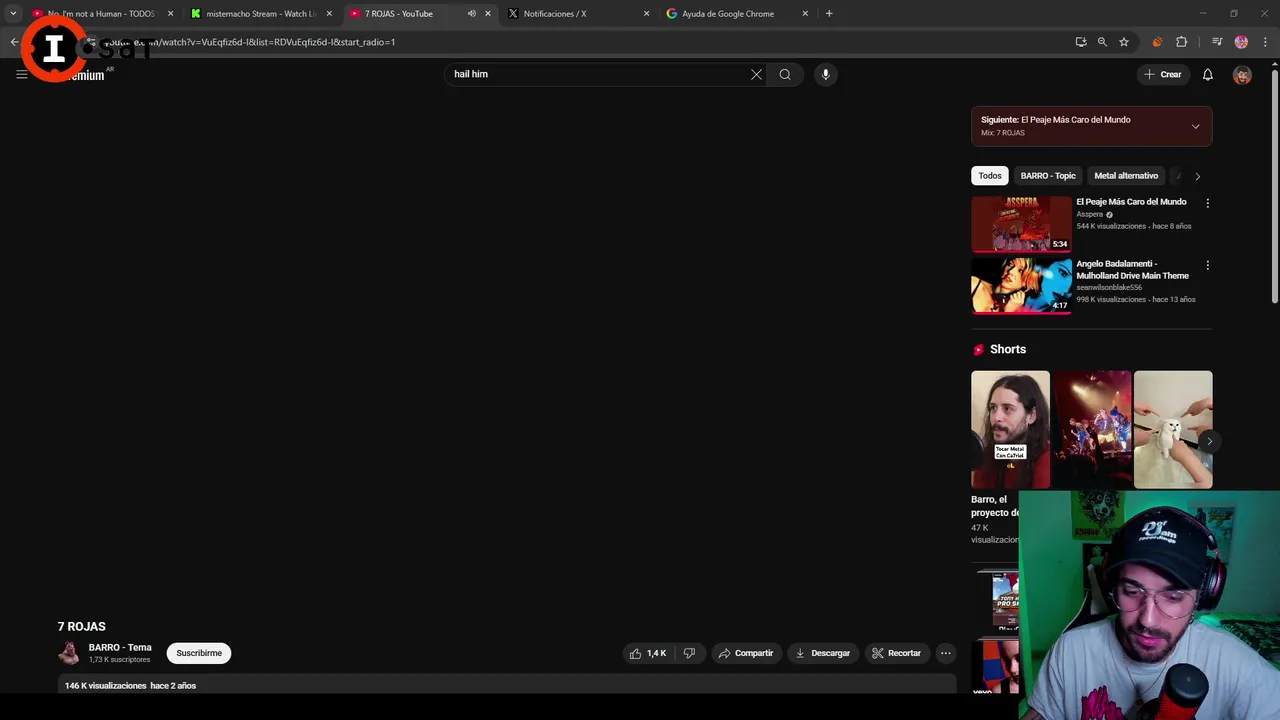Image resolution: width=1280 pixels, height=720 pixels.
Task: Select the Todos filter chip
Action: pyautogui.click(x=990, y=176)
